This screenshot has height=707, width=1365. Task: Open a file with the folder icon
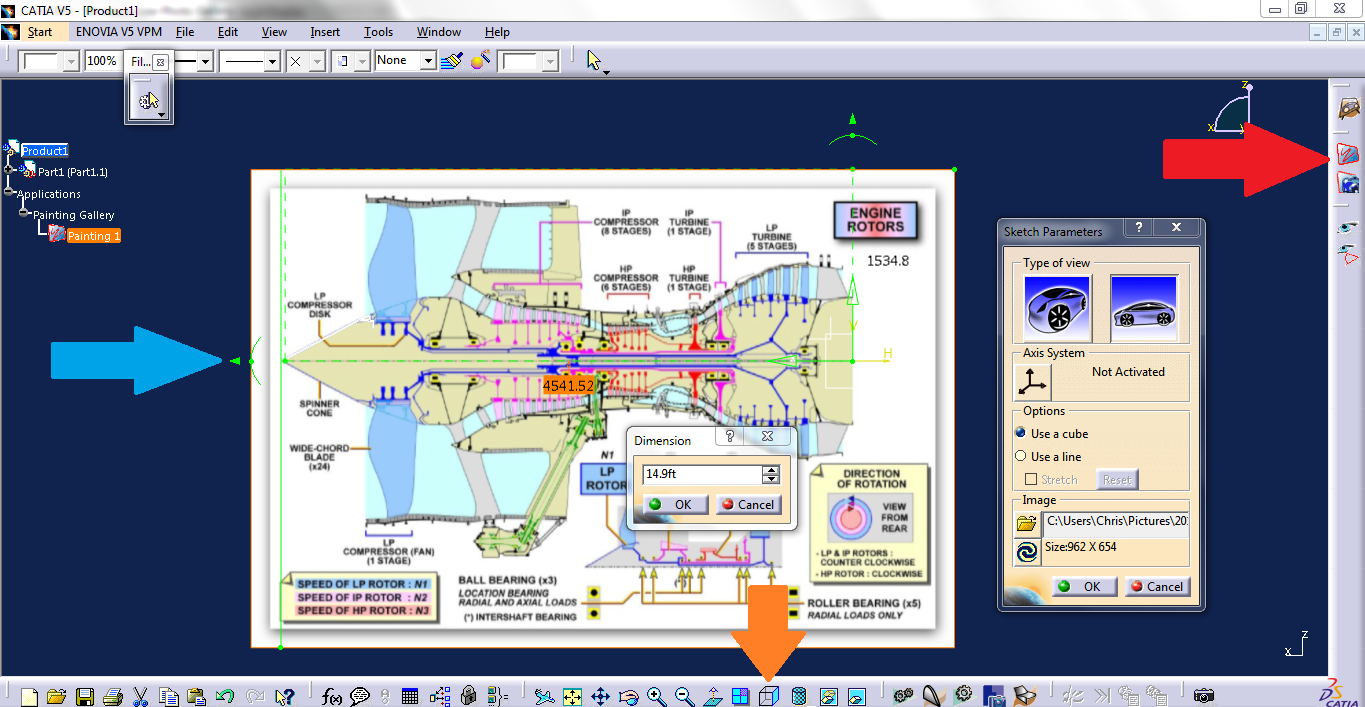click(x=56, y=696)
